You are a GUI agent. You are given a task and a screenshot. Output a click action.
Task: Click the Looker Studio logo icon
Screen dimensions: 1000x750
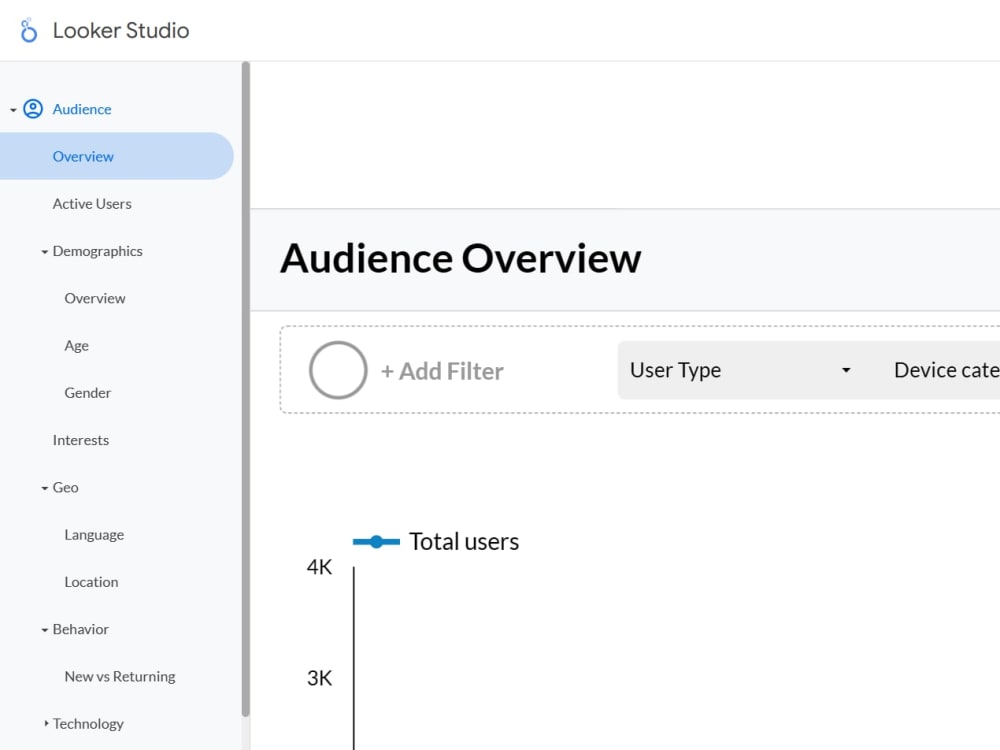[x=26, y=29]
